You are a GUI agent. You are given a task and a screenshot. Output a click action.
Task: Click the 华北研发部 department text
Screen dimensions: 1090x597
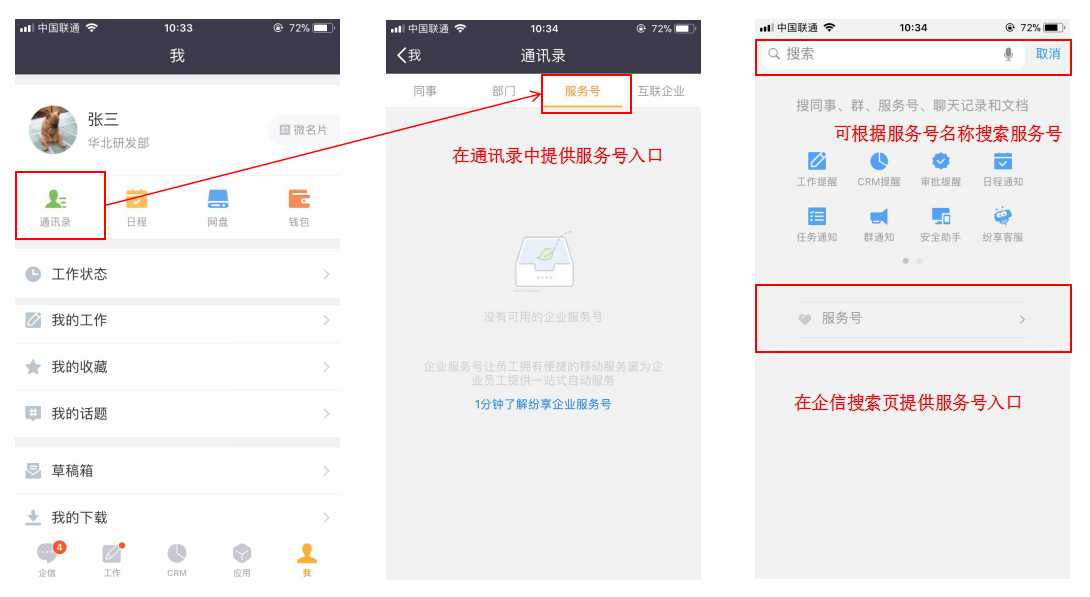[118, 143]
